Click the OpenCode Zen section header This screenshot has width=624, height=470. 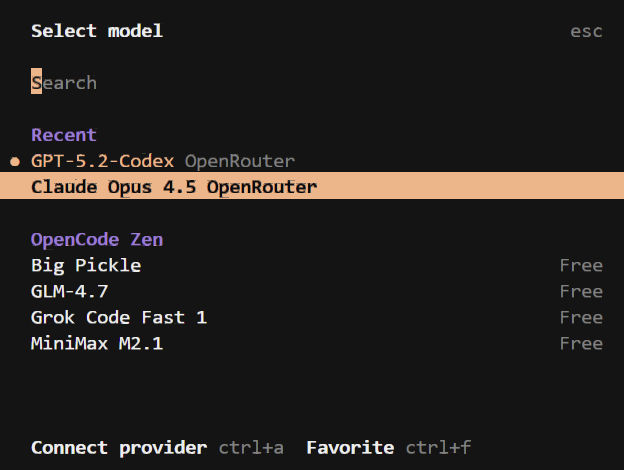(97, 239)
